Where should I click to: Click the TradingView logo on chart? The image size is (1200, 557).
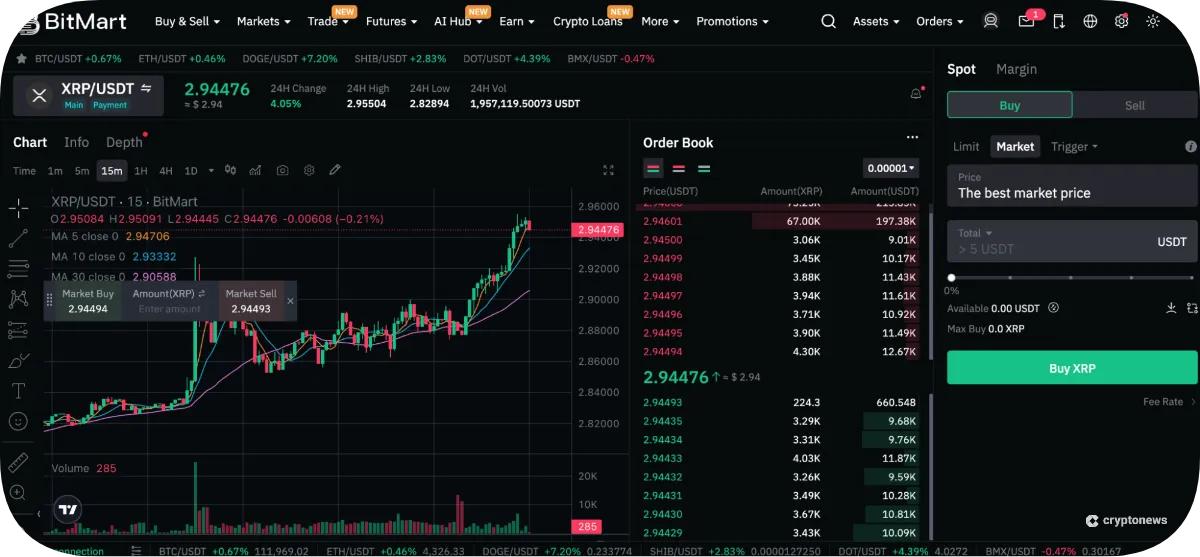[x=68, y=509]
